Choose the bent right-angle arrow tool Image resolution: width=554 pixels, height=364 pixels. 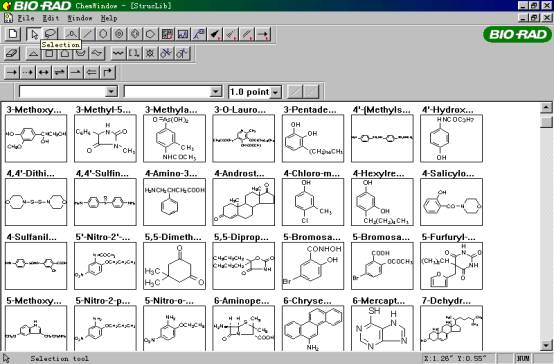point(108,72)
